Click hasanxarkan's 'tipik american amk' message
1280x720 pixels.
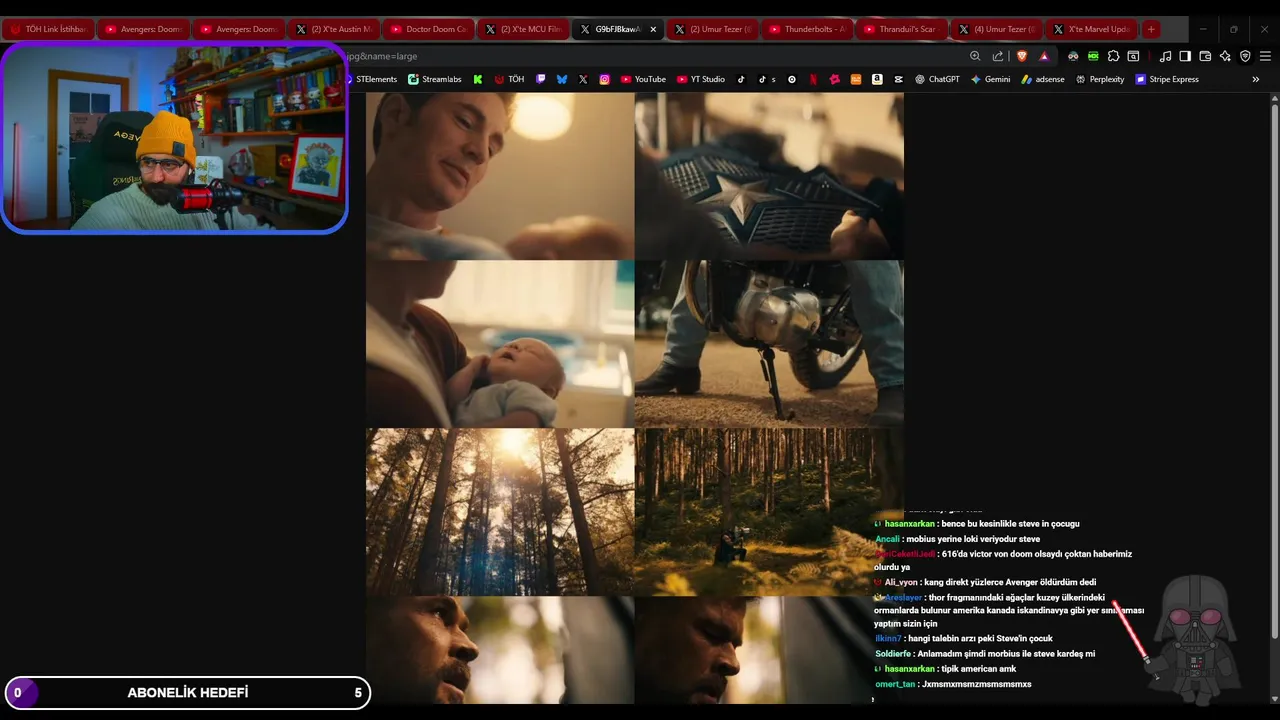coord(978,669)
